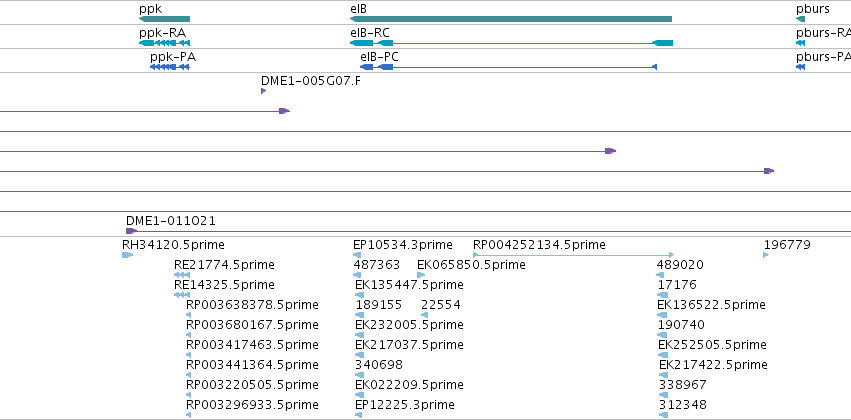Click the 196779 feature arrow
Image resolution: width=851 pixels, height=420 pixels.
point(766,255)
